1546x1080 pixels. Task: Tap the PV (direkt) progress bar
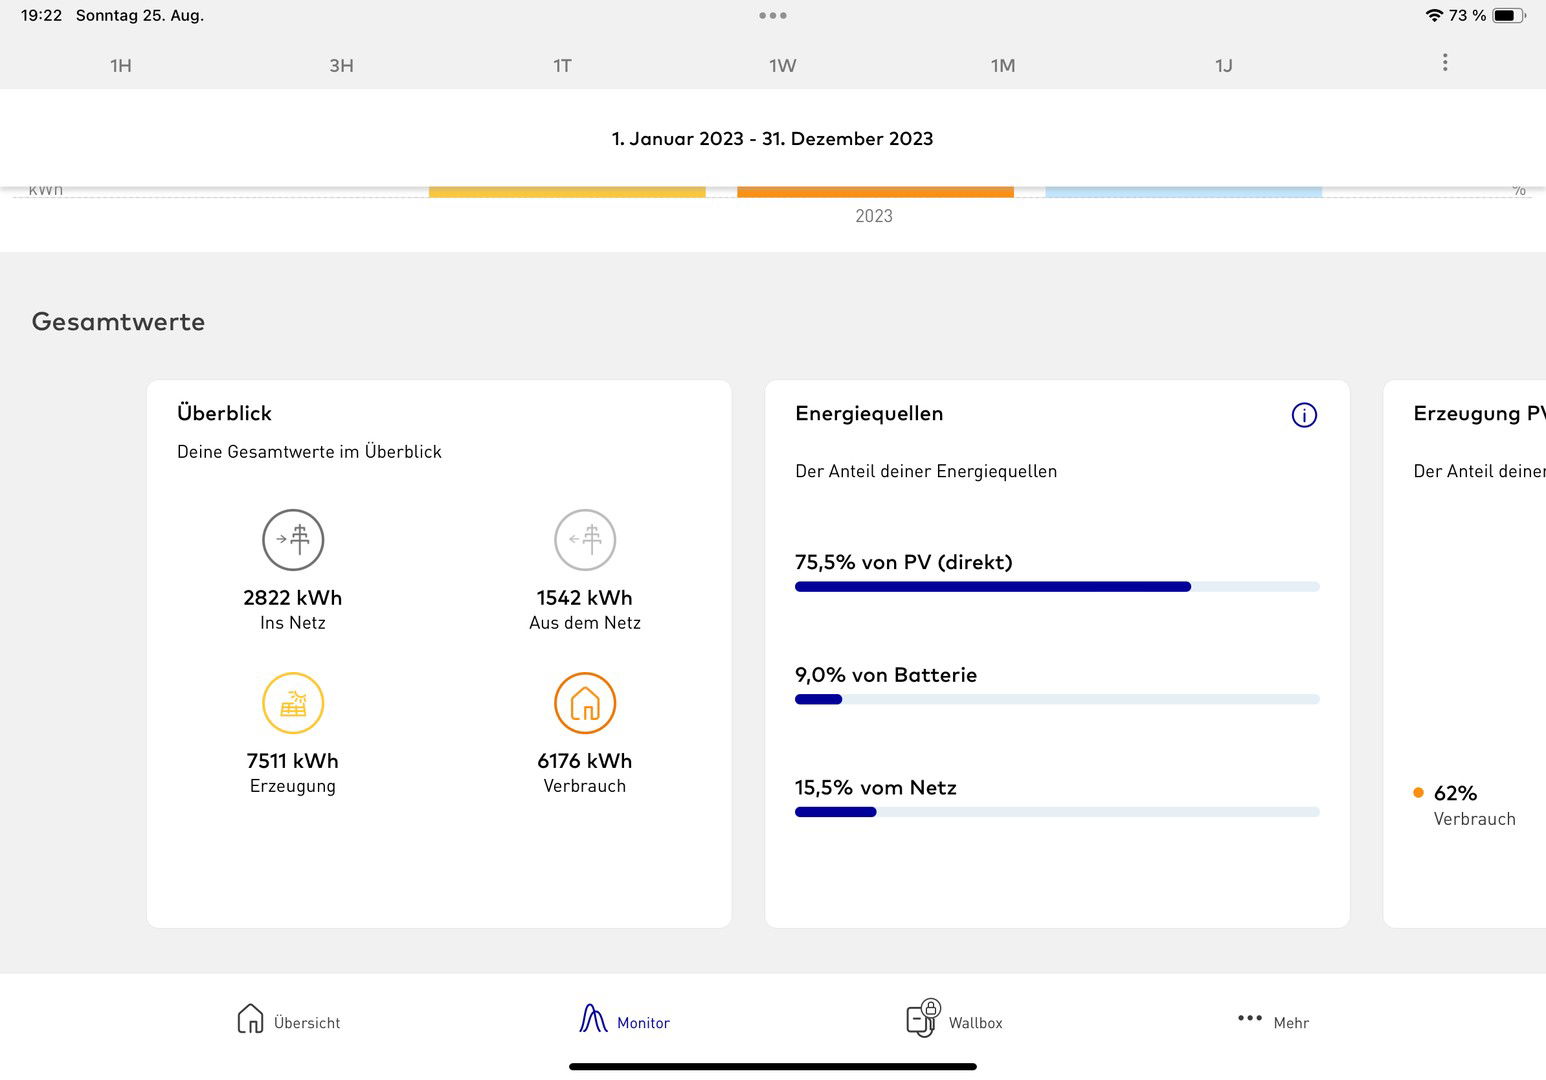tap(1057, 587)
